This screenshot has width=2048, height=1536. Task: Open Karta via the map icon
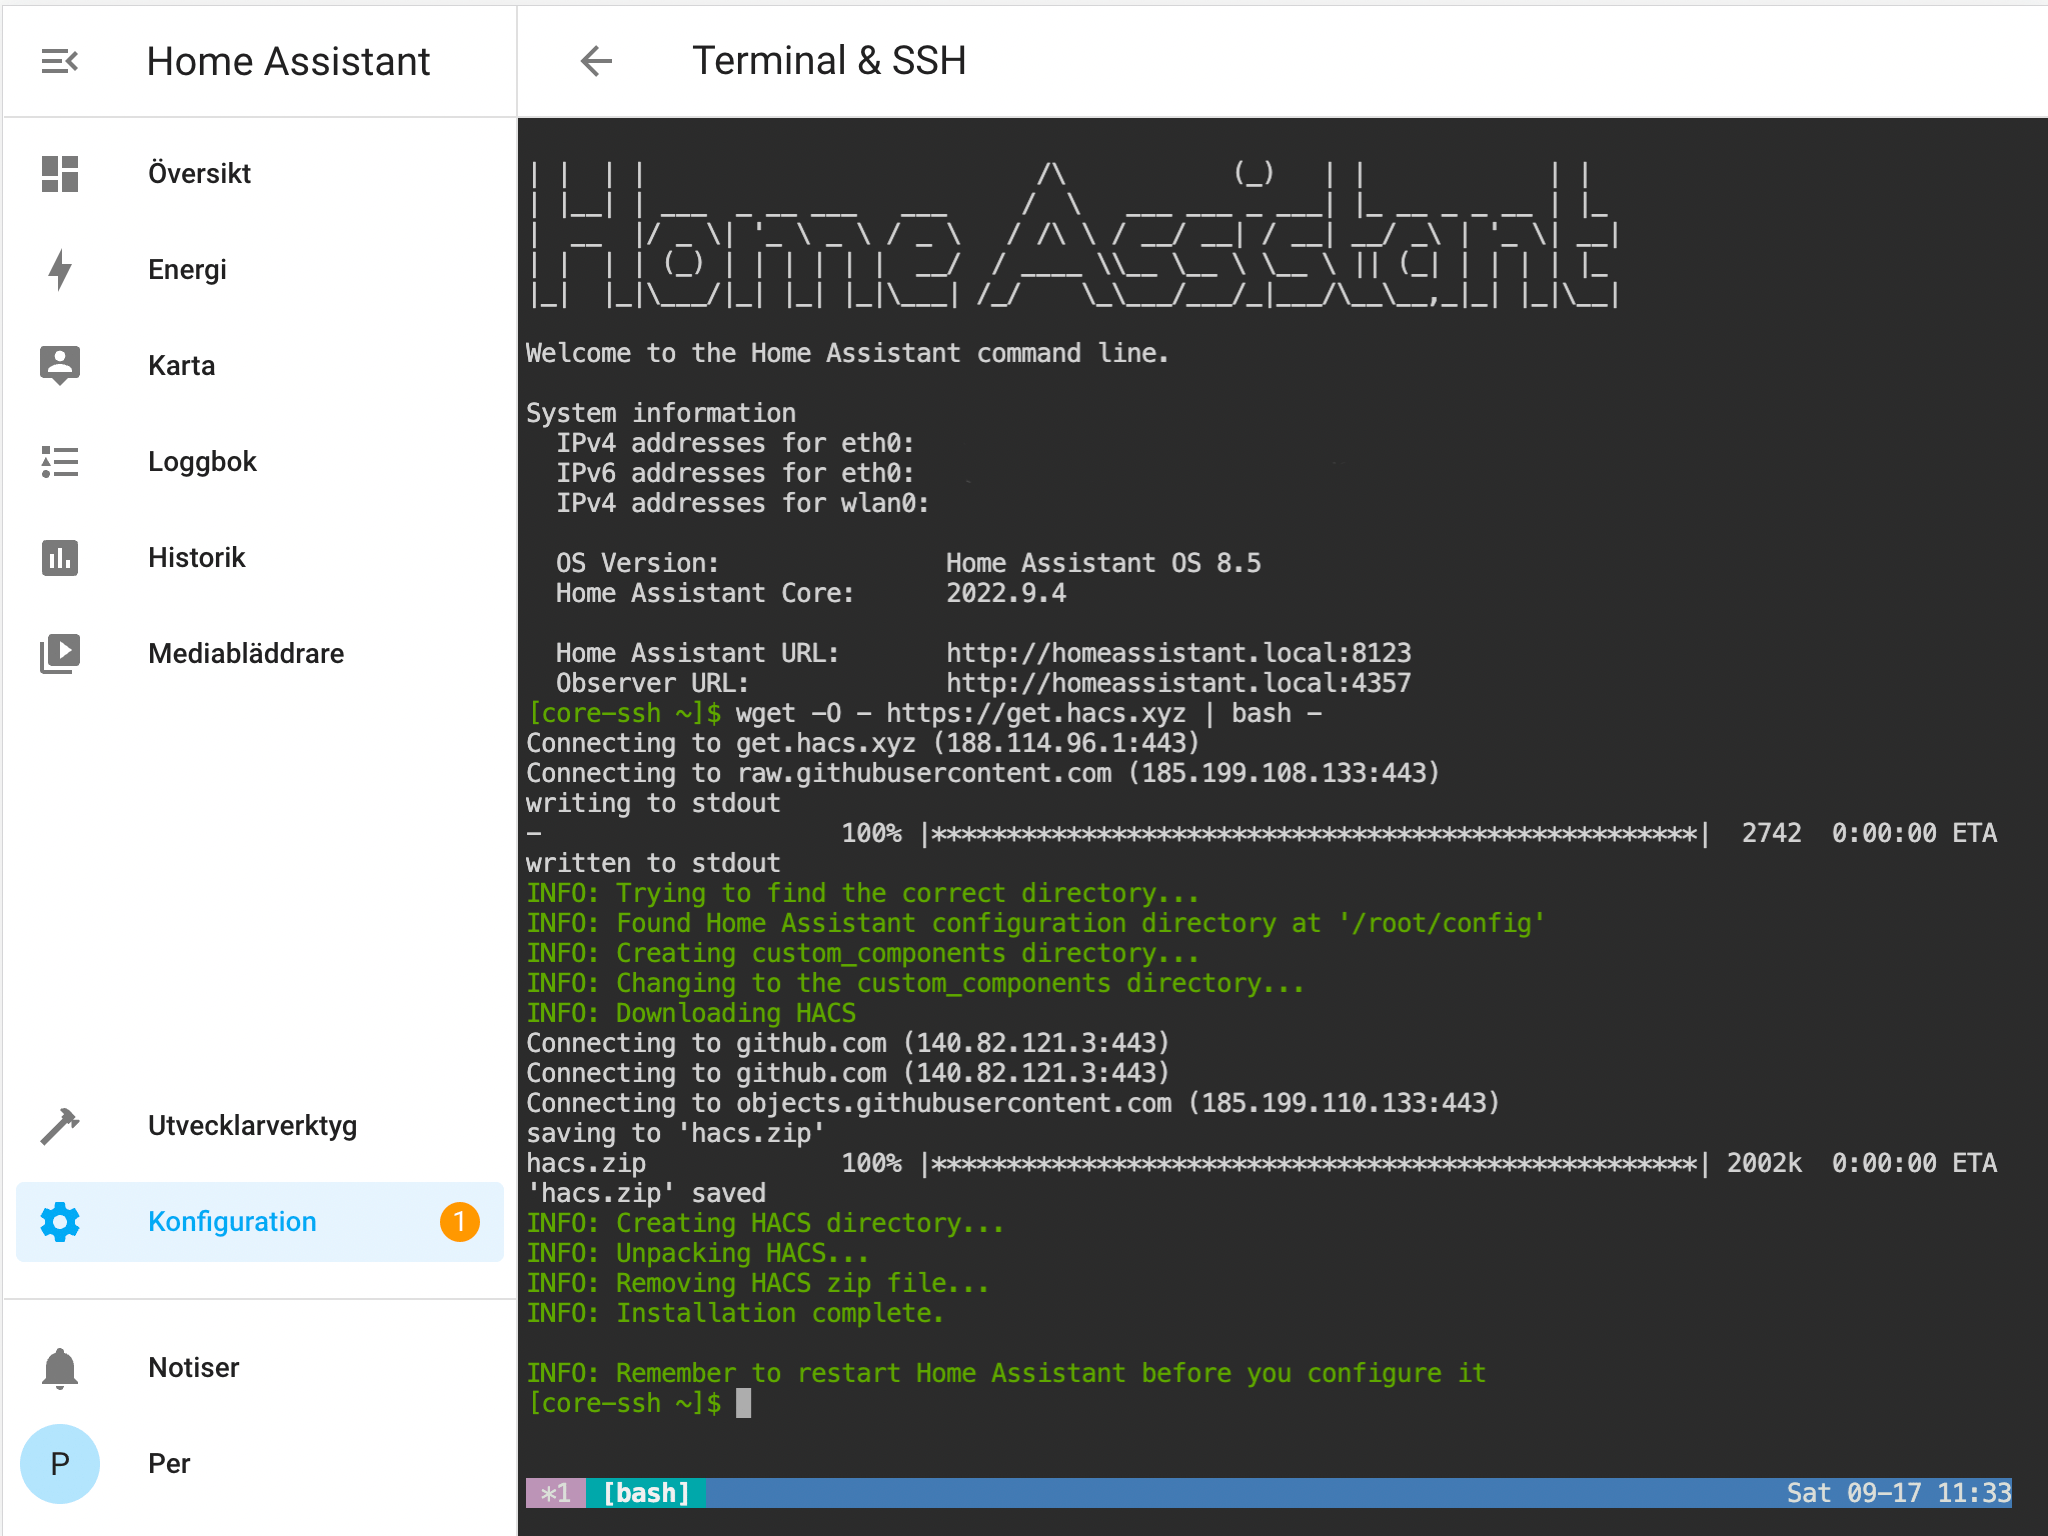point(60,364)
